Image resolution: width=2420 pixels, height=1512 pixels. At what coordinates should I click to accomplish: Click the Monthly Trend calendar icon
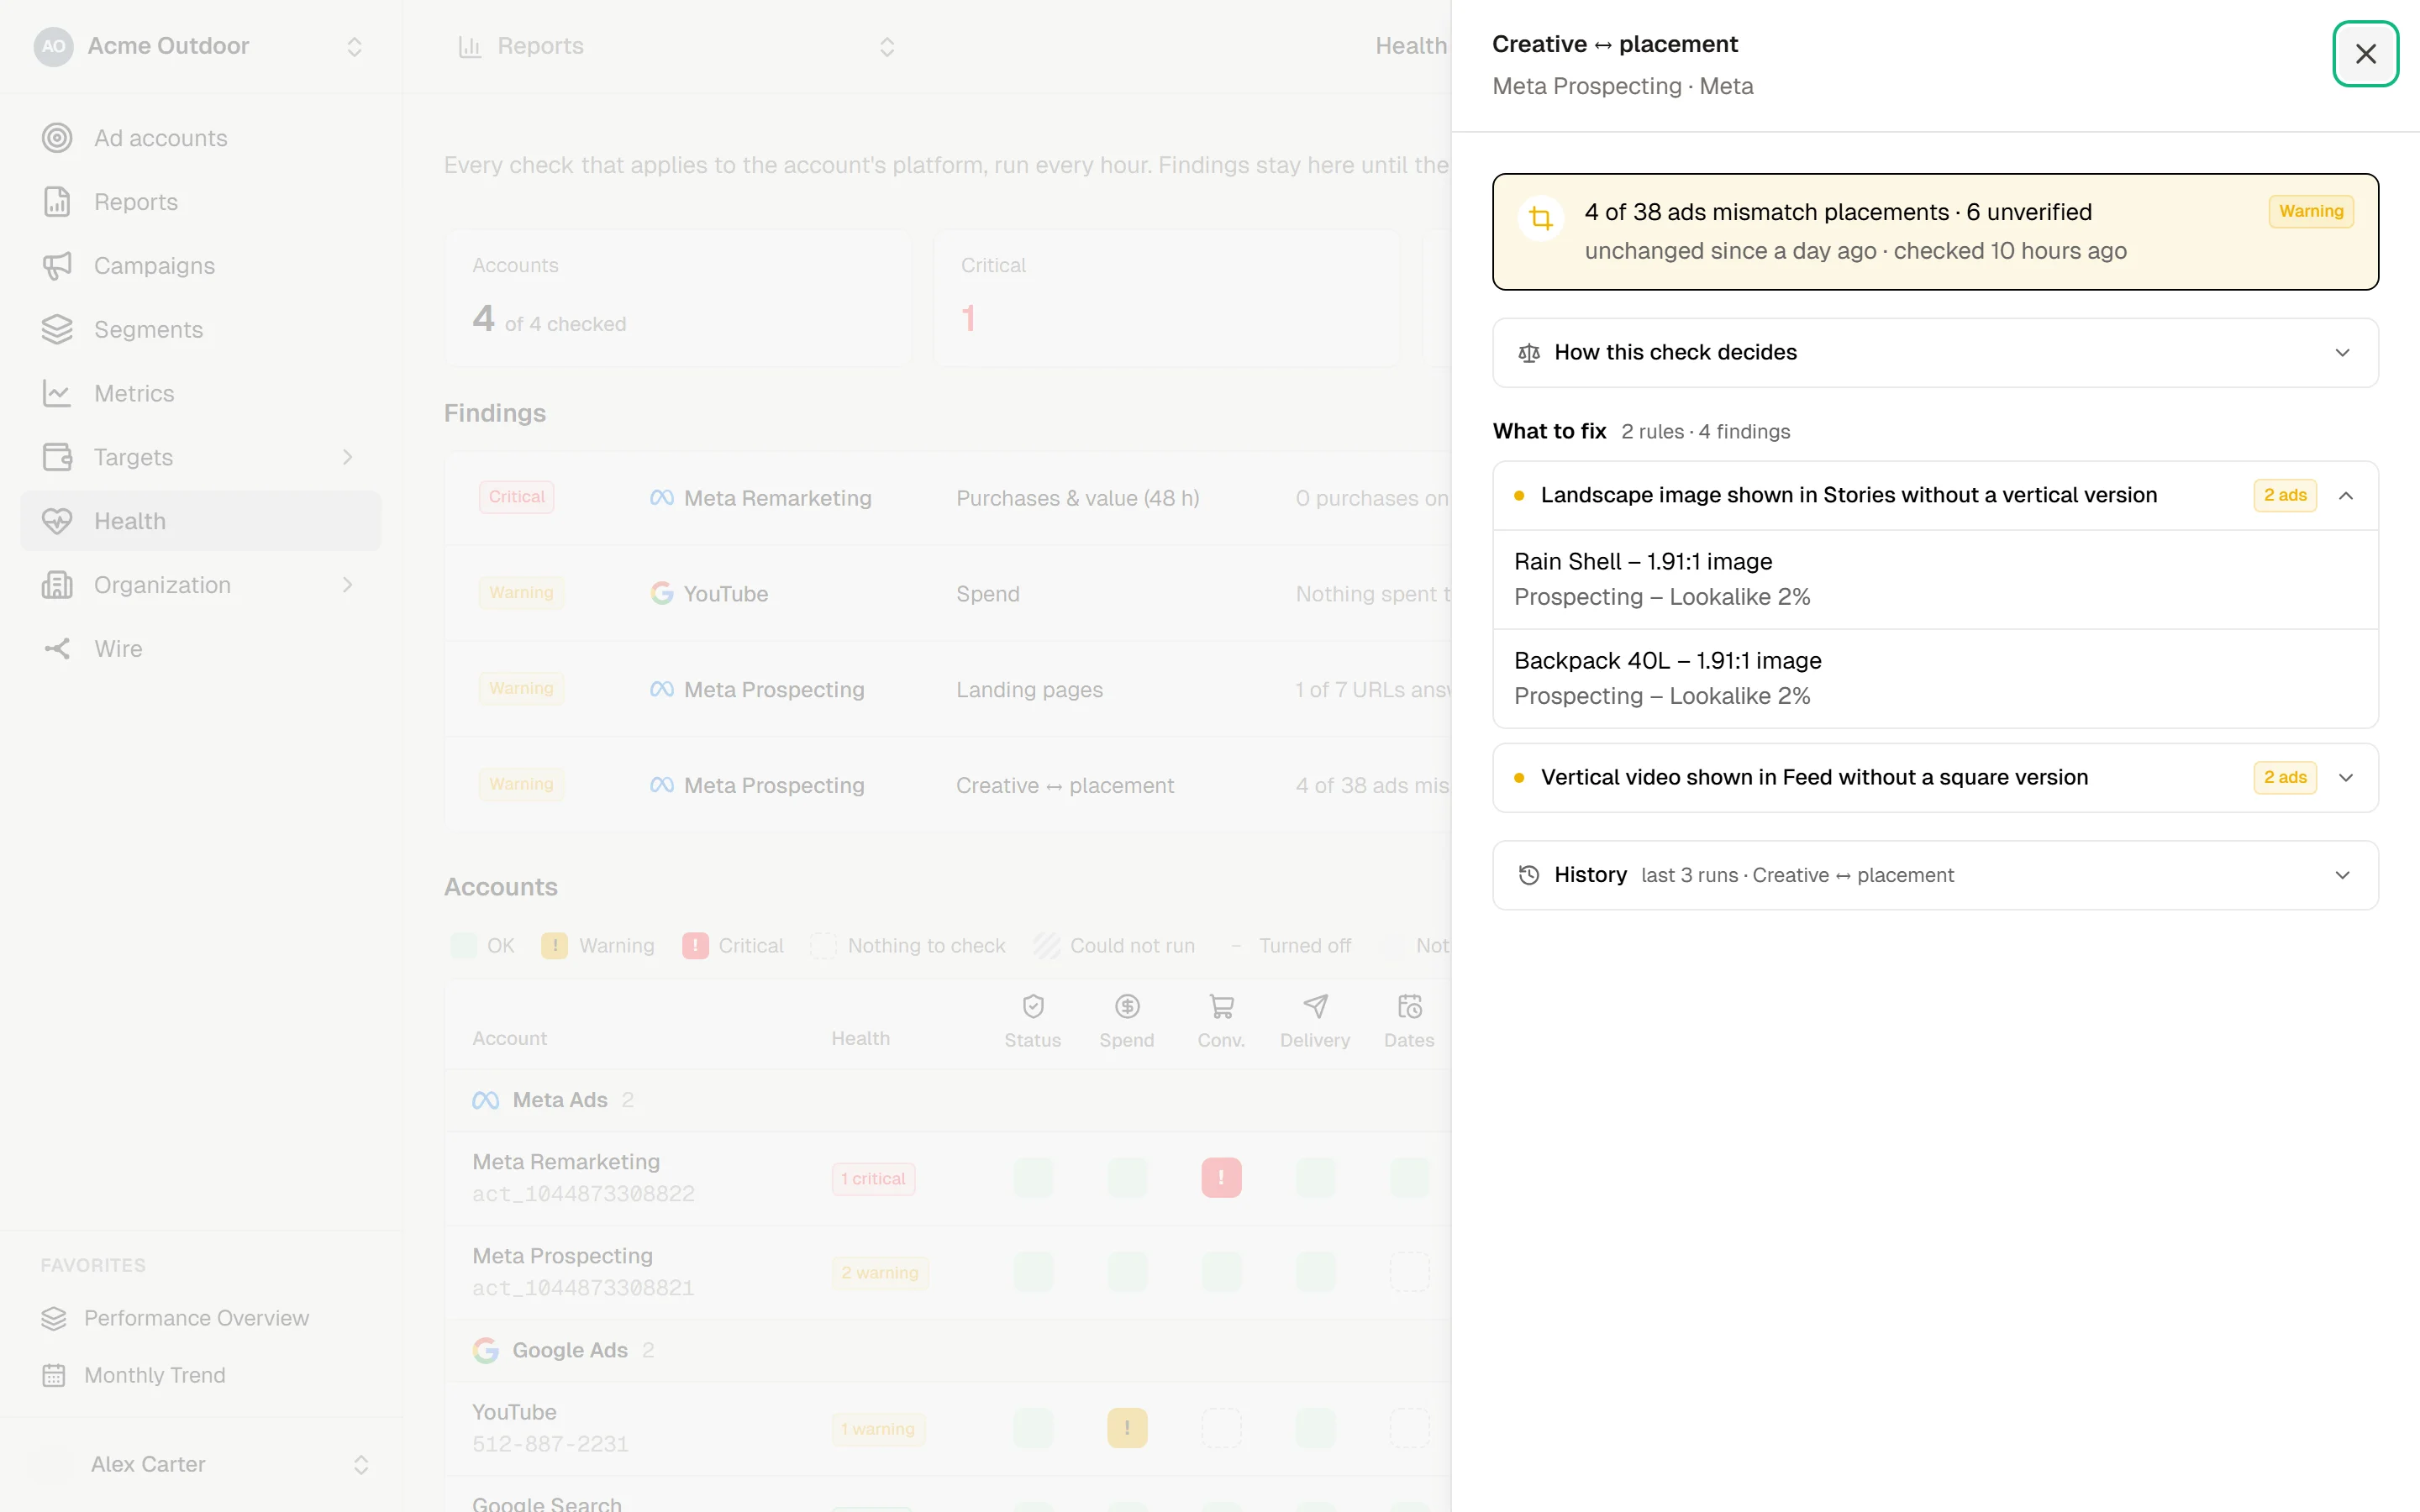tap(54, 1375)
